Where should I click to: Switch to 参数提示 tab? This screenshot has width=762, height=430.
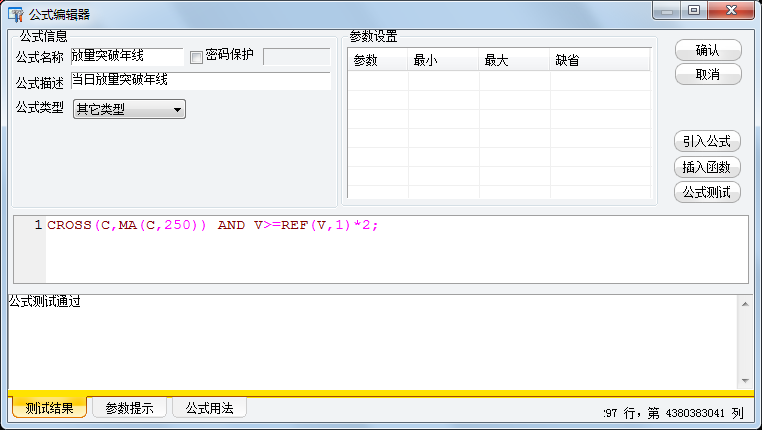click(129, 408)
